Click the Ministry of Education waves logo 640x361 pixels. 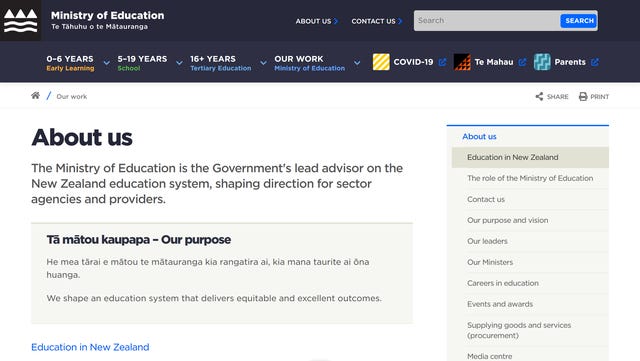coord(20,20)
